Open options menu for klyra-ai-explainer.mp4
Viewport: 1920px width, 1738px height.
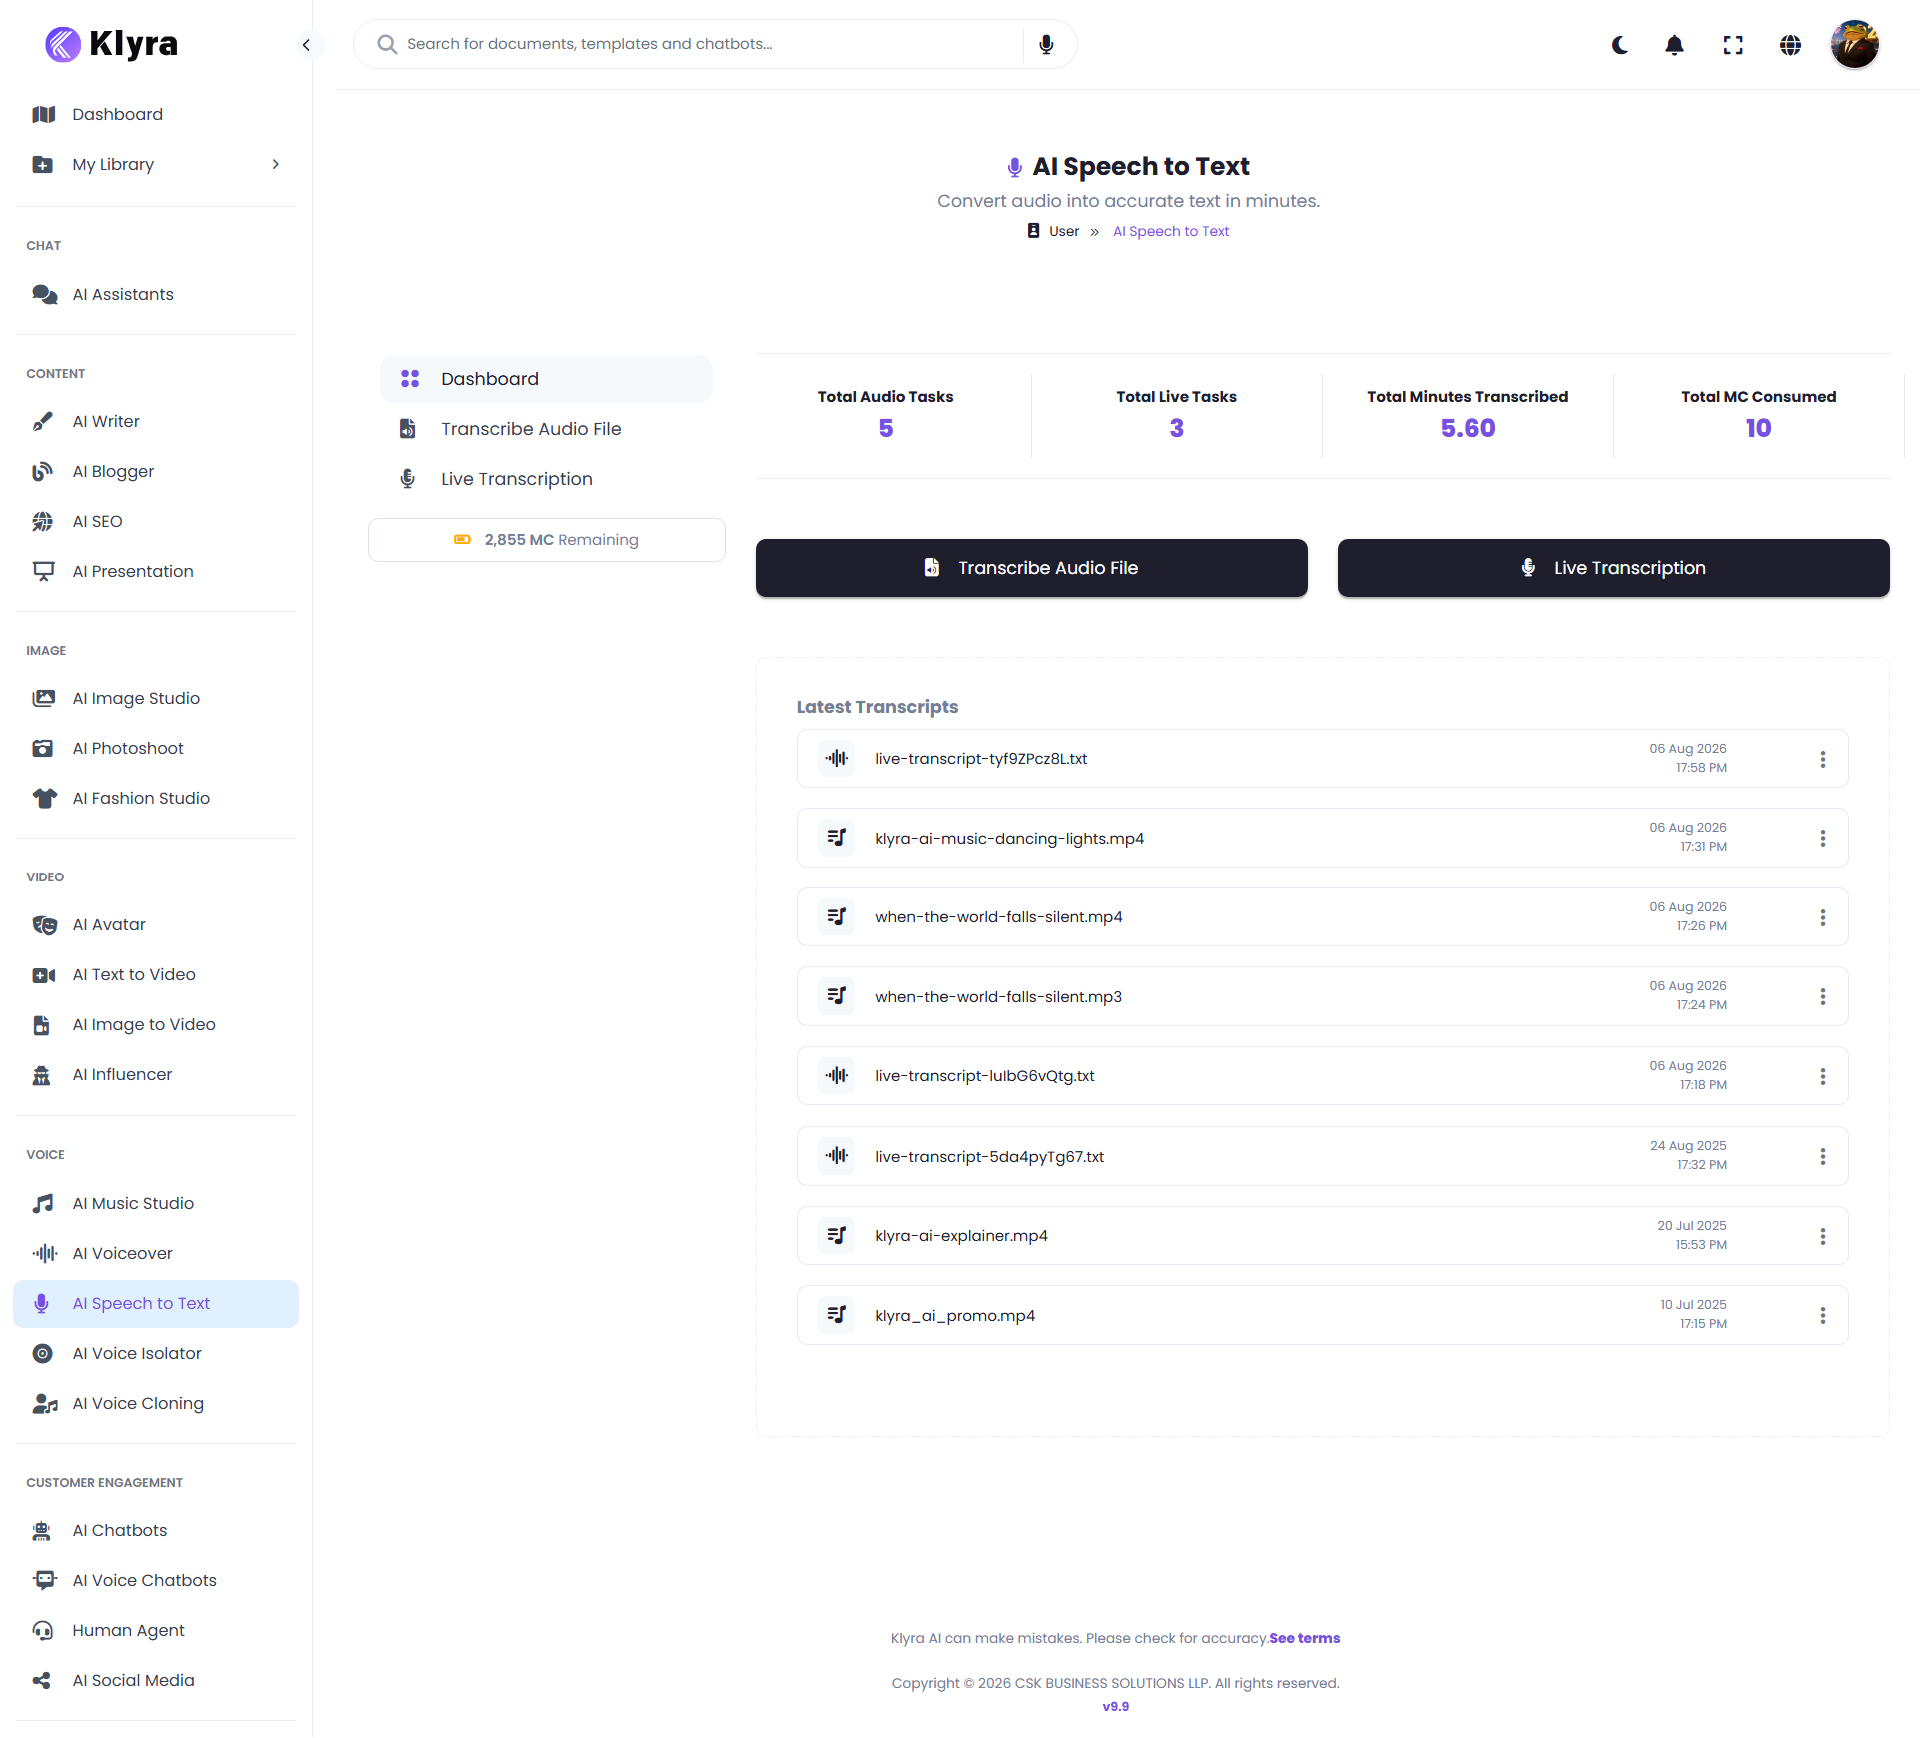point(1823,1236)
